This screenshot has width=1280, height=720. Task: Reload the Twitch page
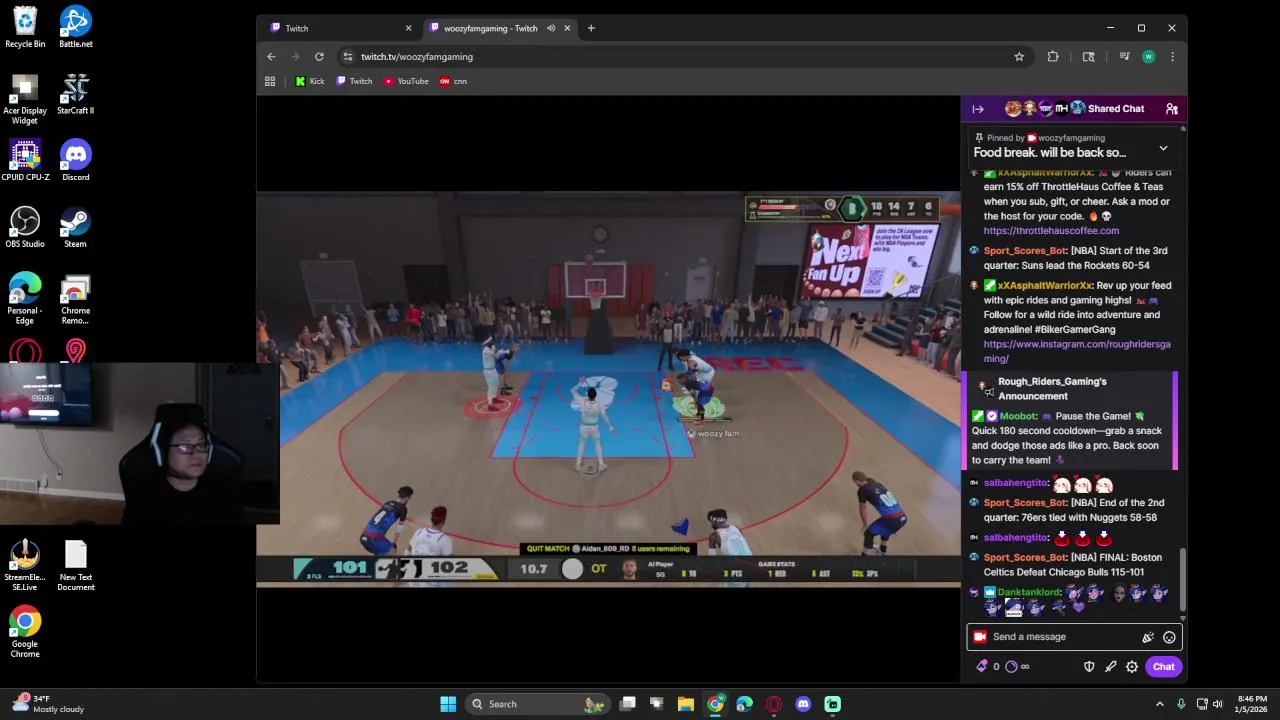tap(319, 57)
